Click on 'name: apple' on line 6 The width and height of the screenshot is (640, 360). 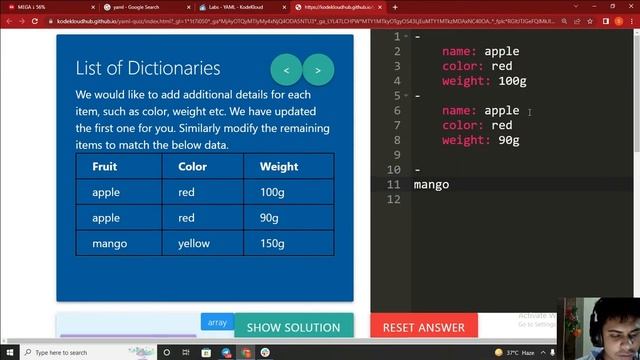click(x=480, y=111)
